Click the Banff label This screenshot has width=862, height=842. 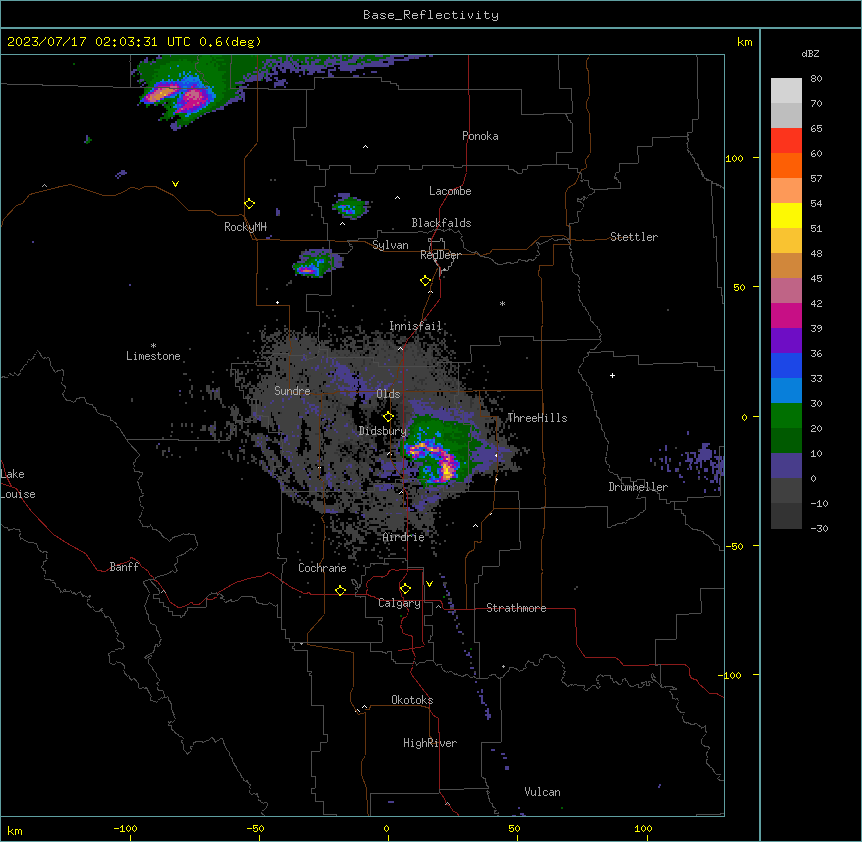pyautogui.click(x=124, y=567)
